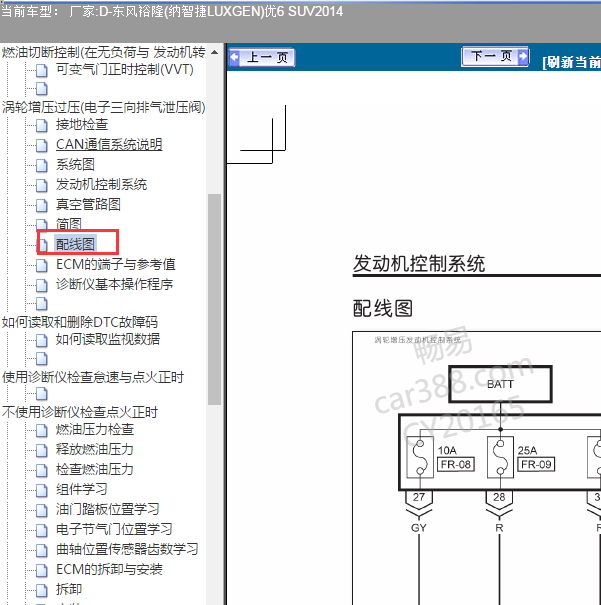Click the page icon beside 油门踏板位置学习
The width and height of the screenshot is (601, 605).
(x=42, y=510)
